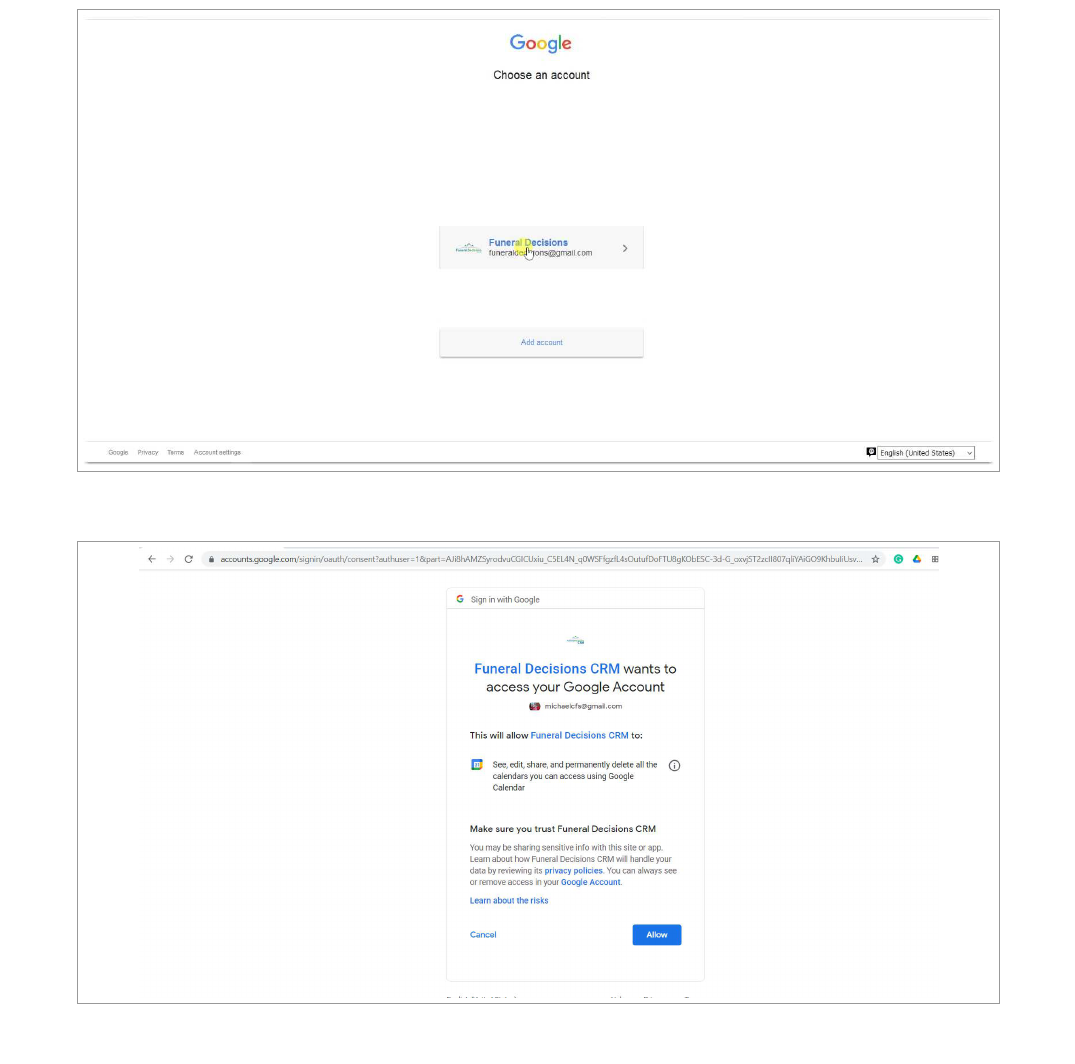
Task: Open the green Grammarly extension icon
Action: pyautogui.click(x=898, y=559)
